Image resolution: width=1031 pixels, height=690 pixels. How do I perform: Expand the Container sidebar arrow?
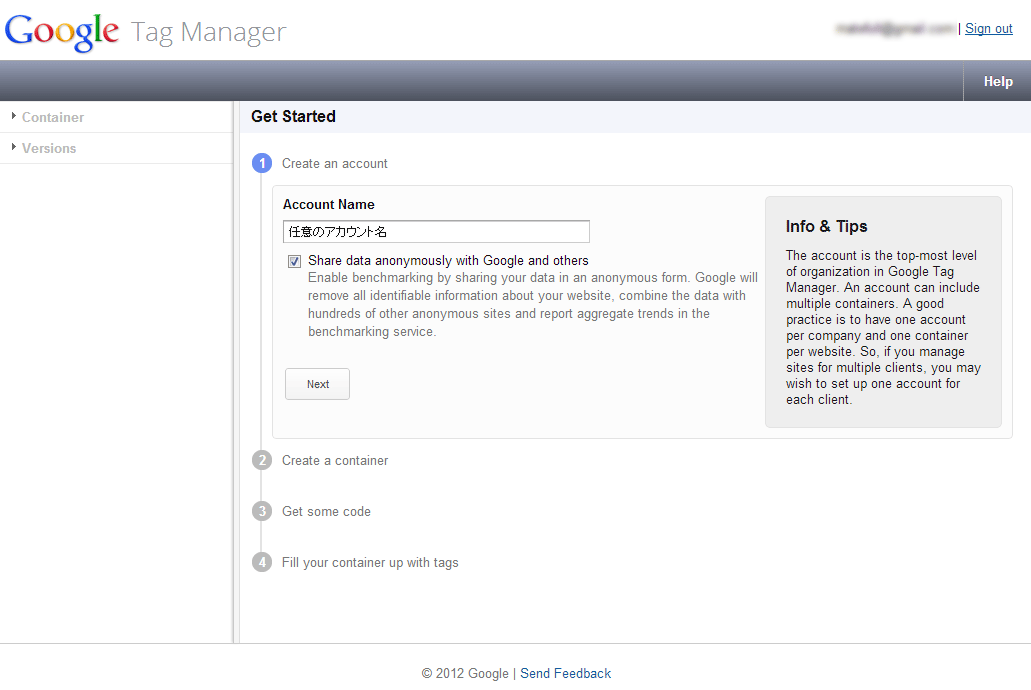(x=14, y=116)
